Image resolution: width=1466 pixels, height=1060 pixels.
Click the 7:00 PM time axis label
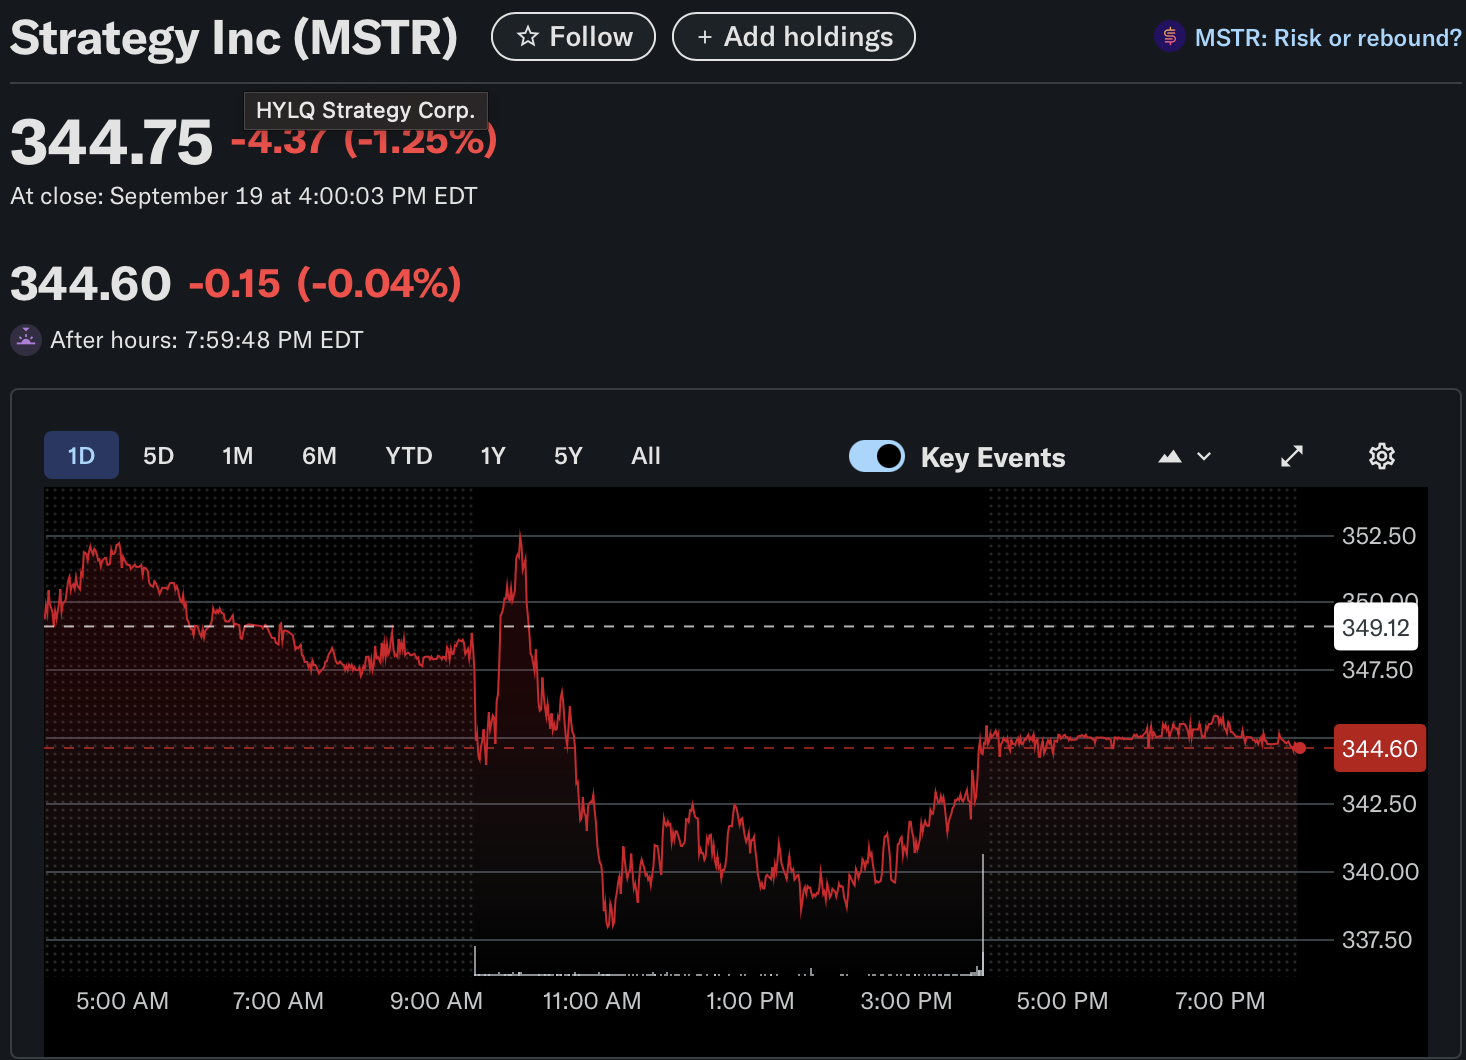point(1220,1001)
